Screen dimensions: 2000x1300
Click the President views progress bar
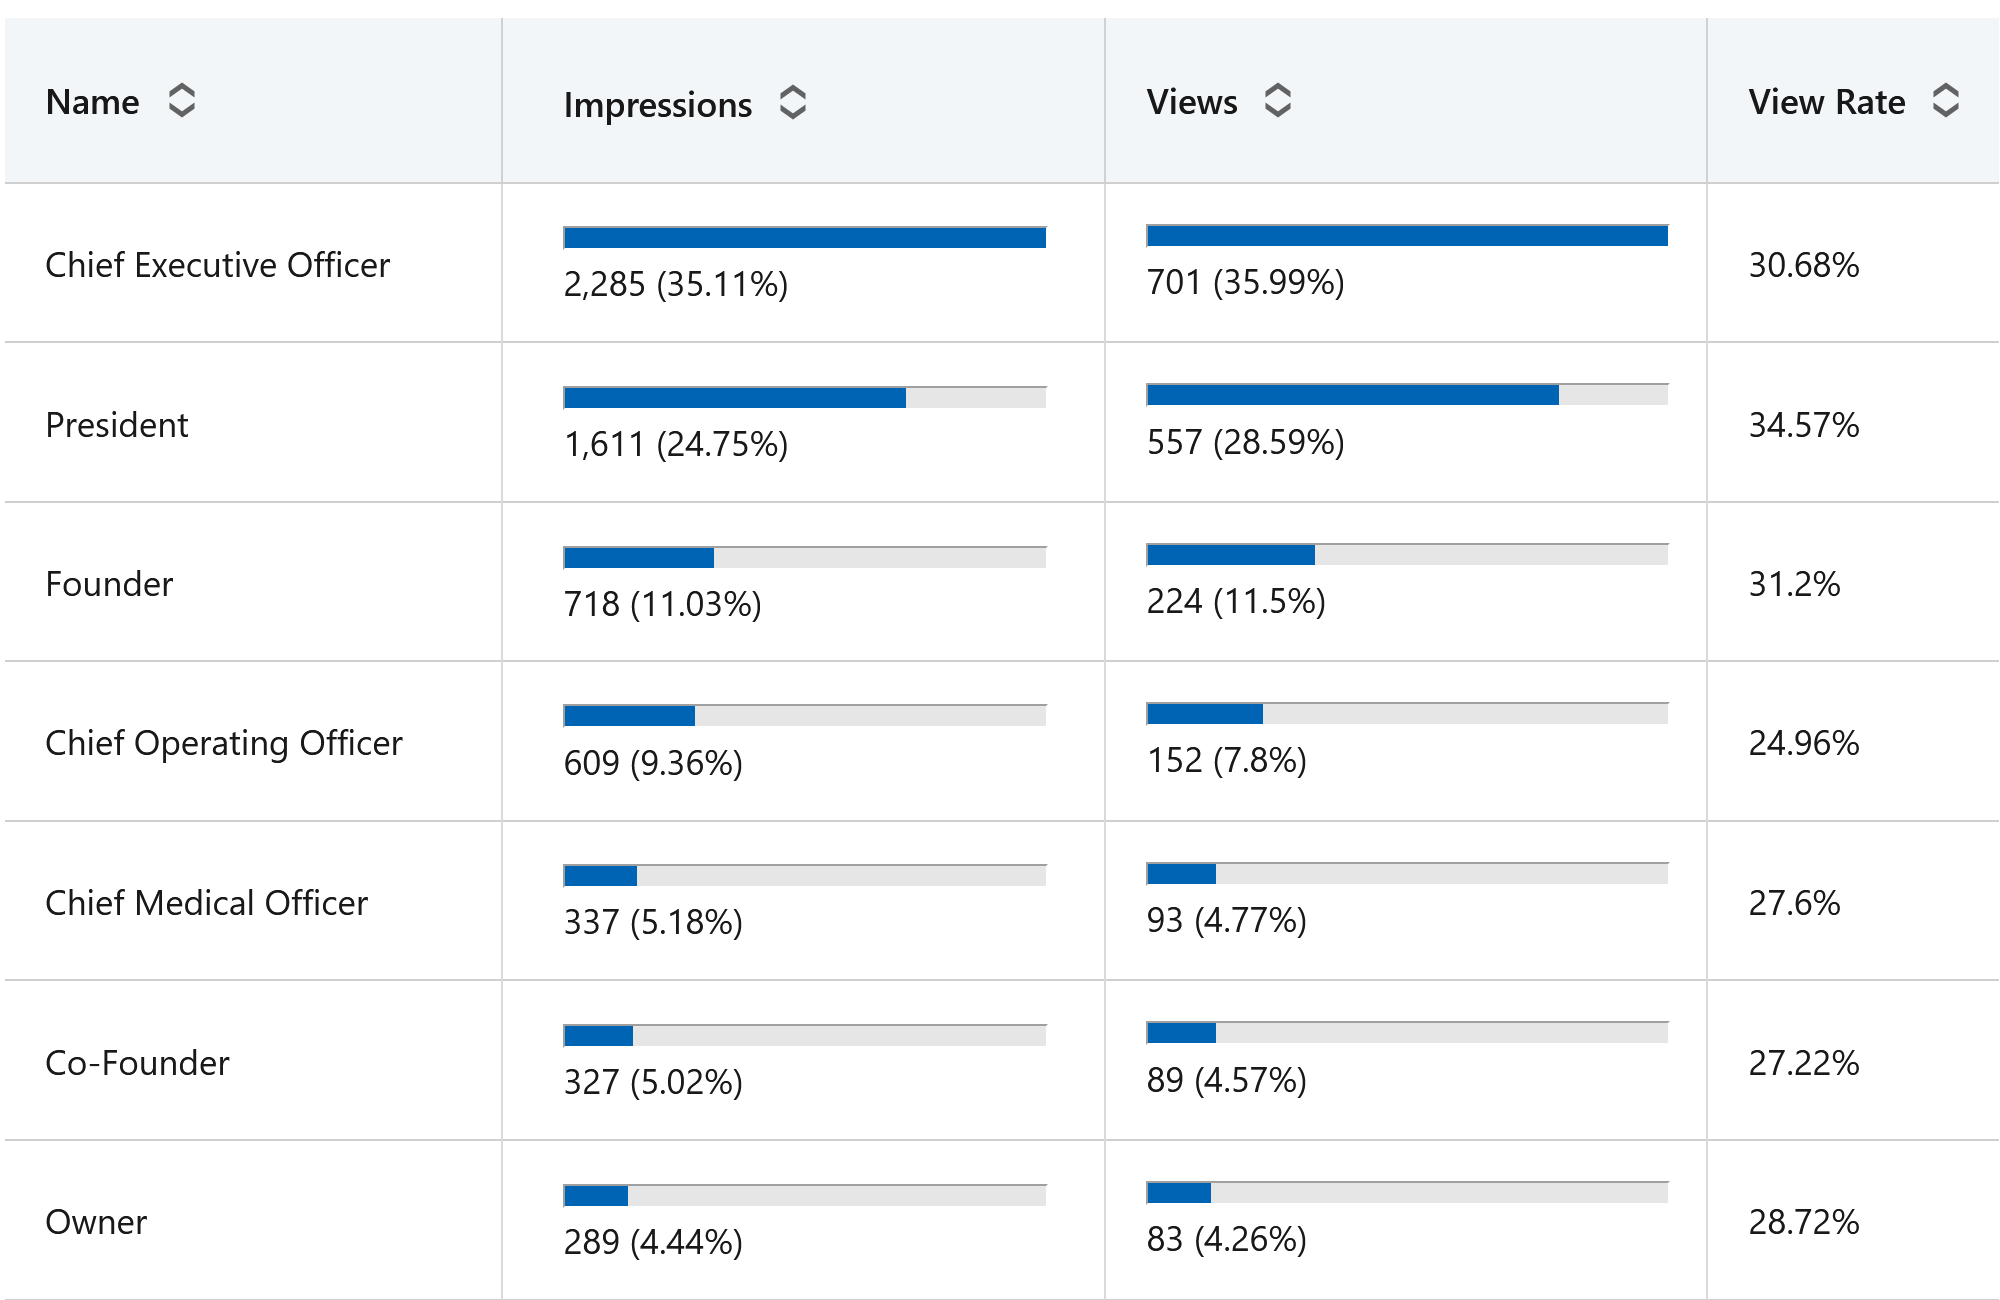[1406, 395]
